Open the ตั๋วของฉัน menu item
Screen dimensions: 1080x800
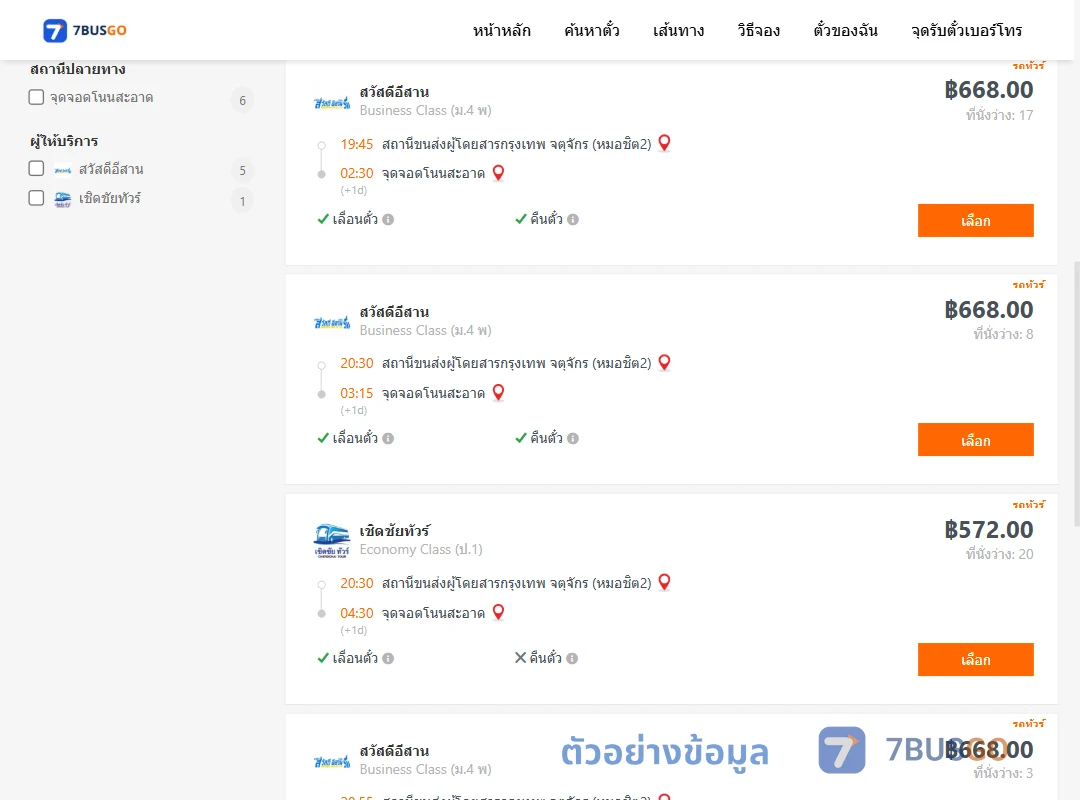point(845,30)
